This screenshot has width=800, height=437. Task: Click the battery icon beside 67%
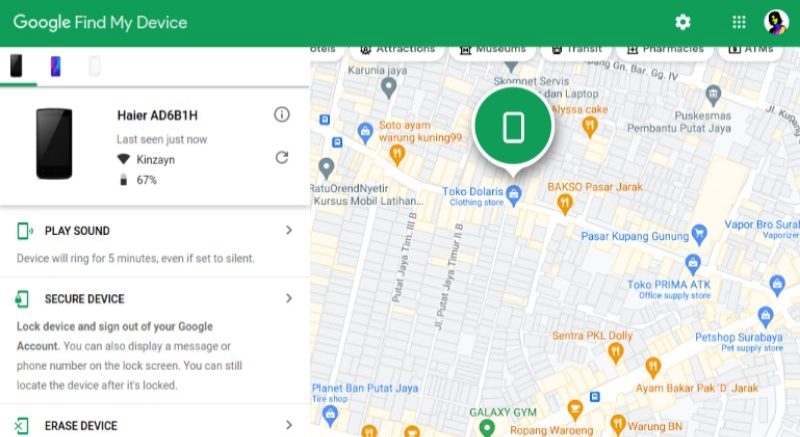point(123,179)
